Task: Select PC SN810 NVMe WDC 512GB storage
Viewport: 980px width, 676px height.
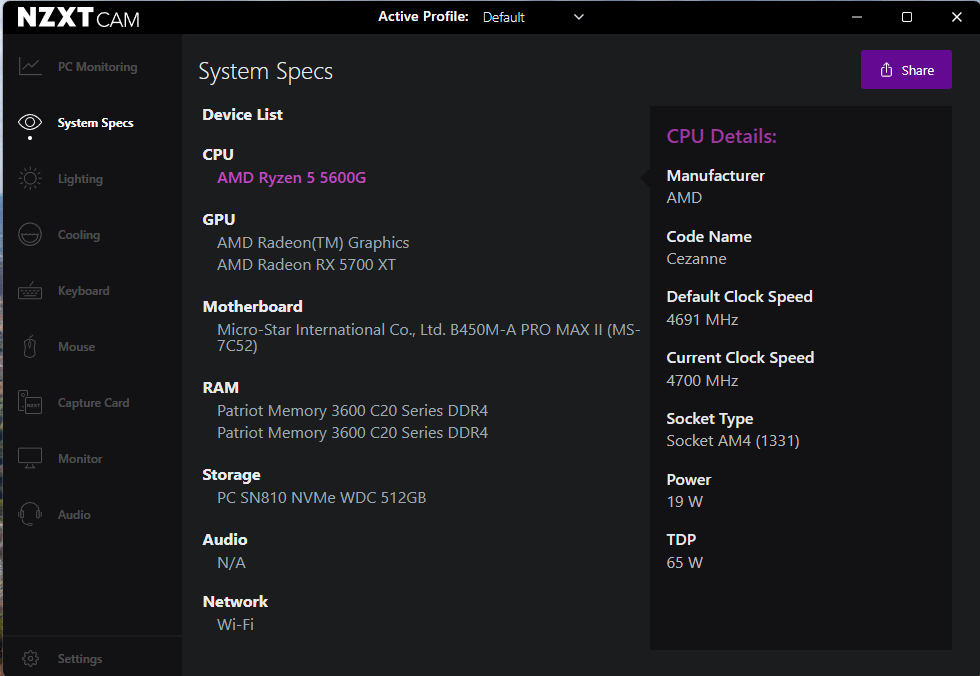Action: coord(321,498)
